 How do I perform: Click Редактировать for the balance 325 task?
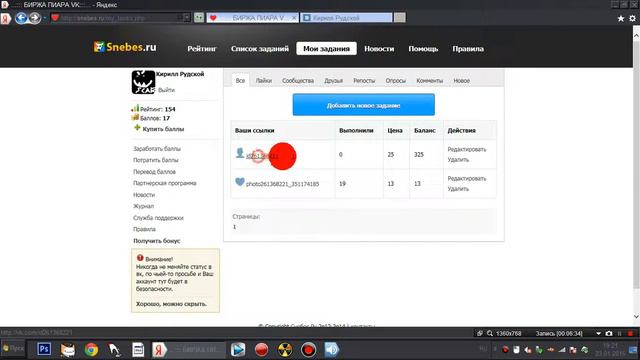point(467,149)
